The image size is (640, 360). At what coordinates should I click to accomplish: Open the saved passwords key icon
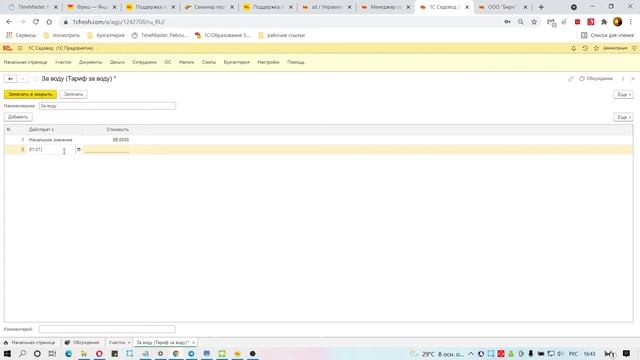[507, 22]
